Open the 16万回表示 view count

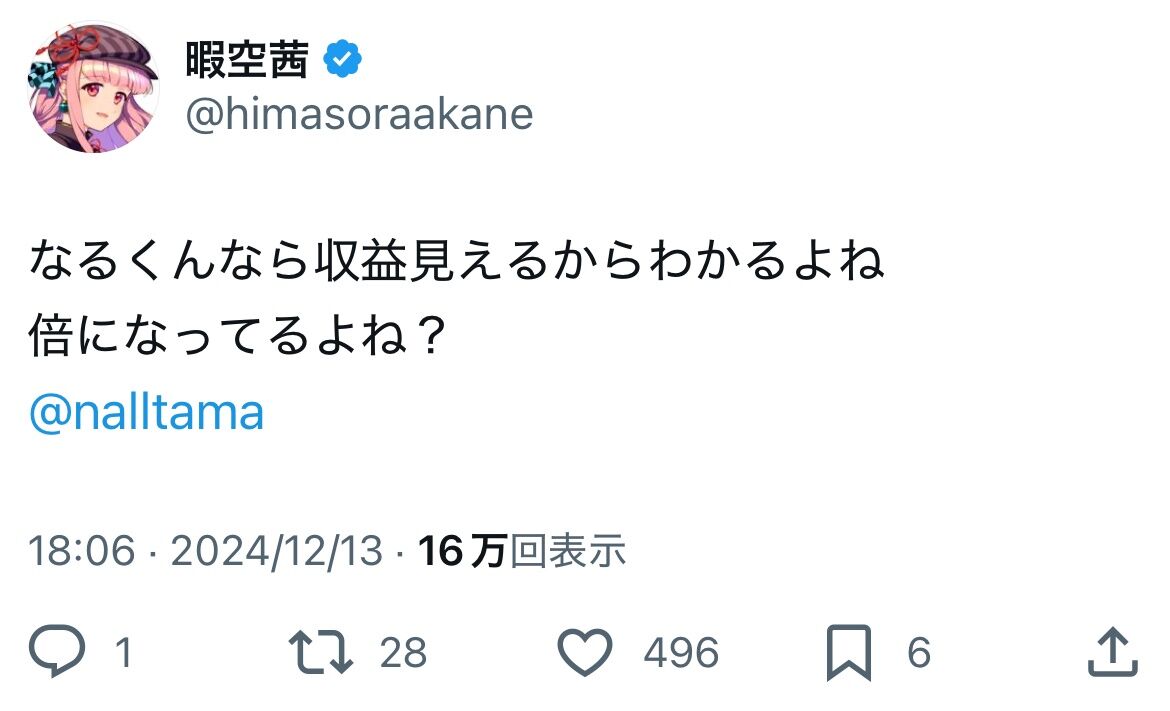[x=521, y=550]
